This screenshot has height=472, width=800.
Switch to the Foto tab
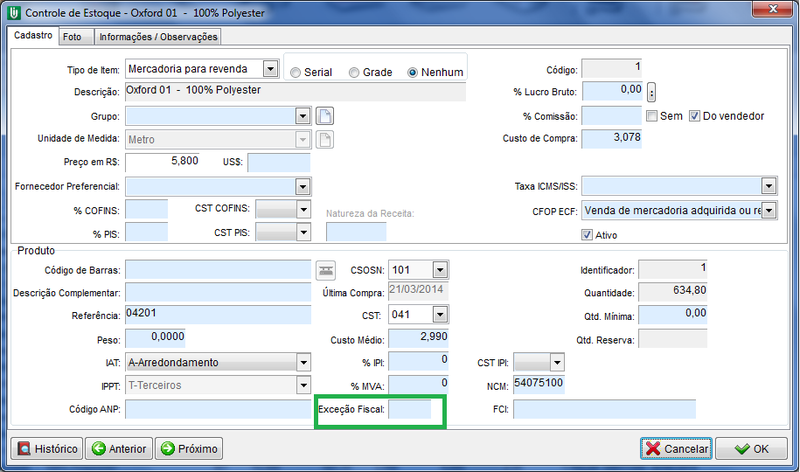coord(72,37)
